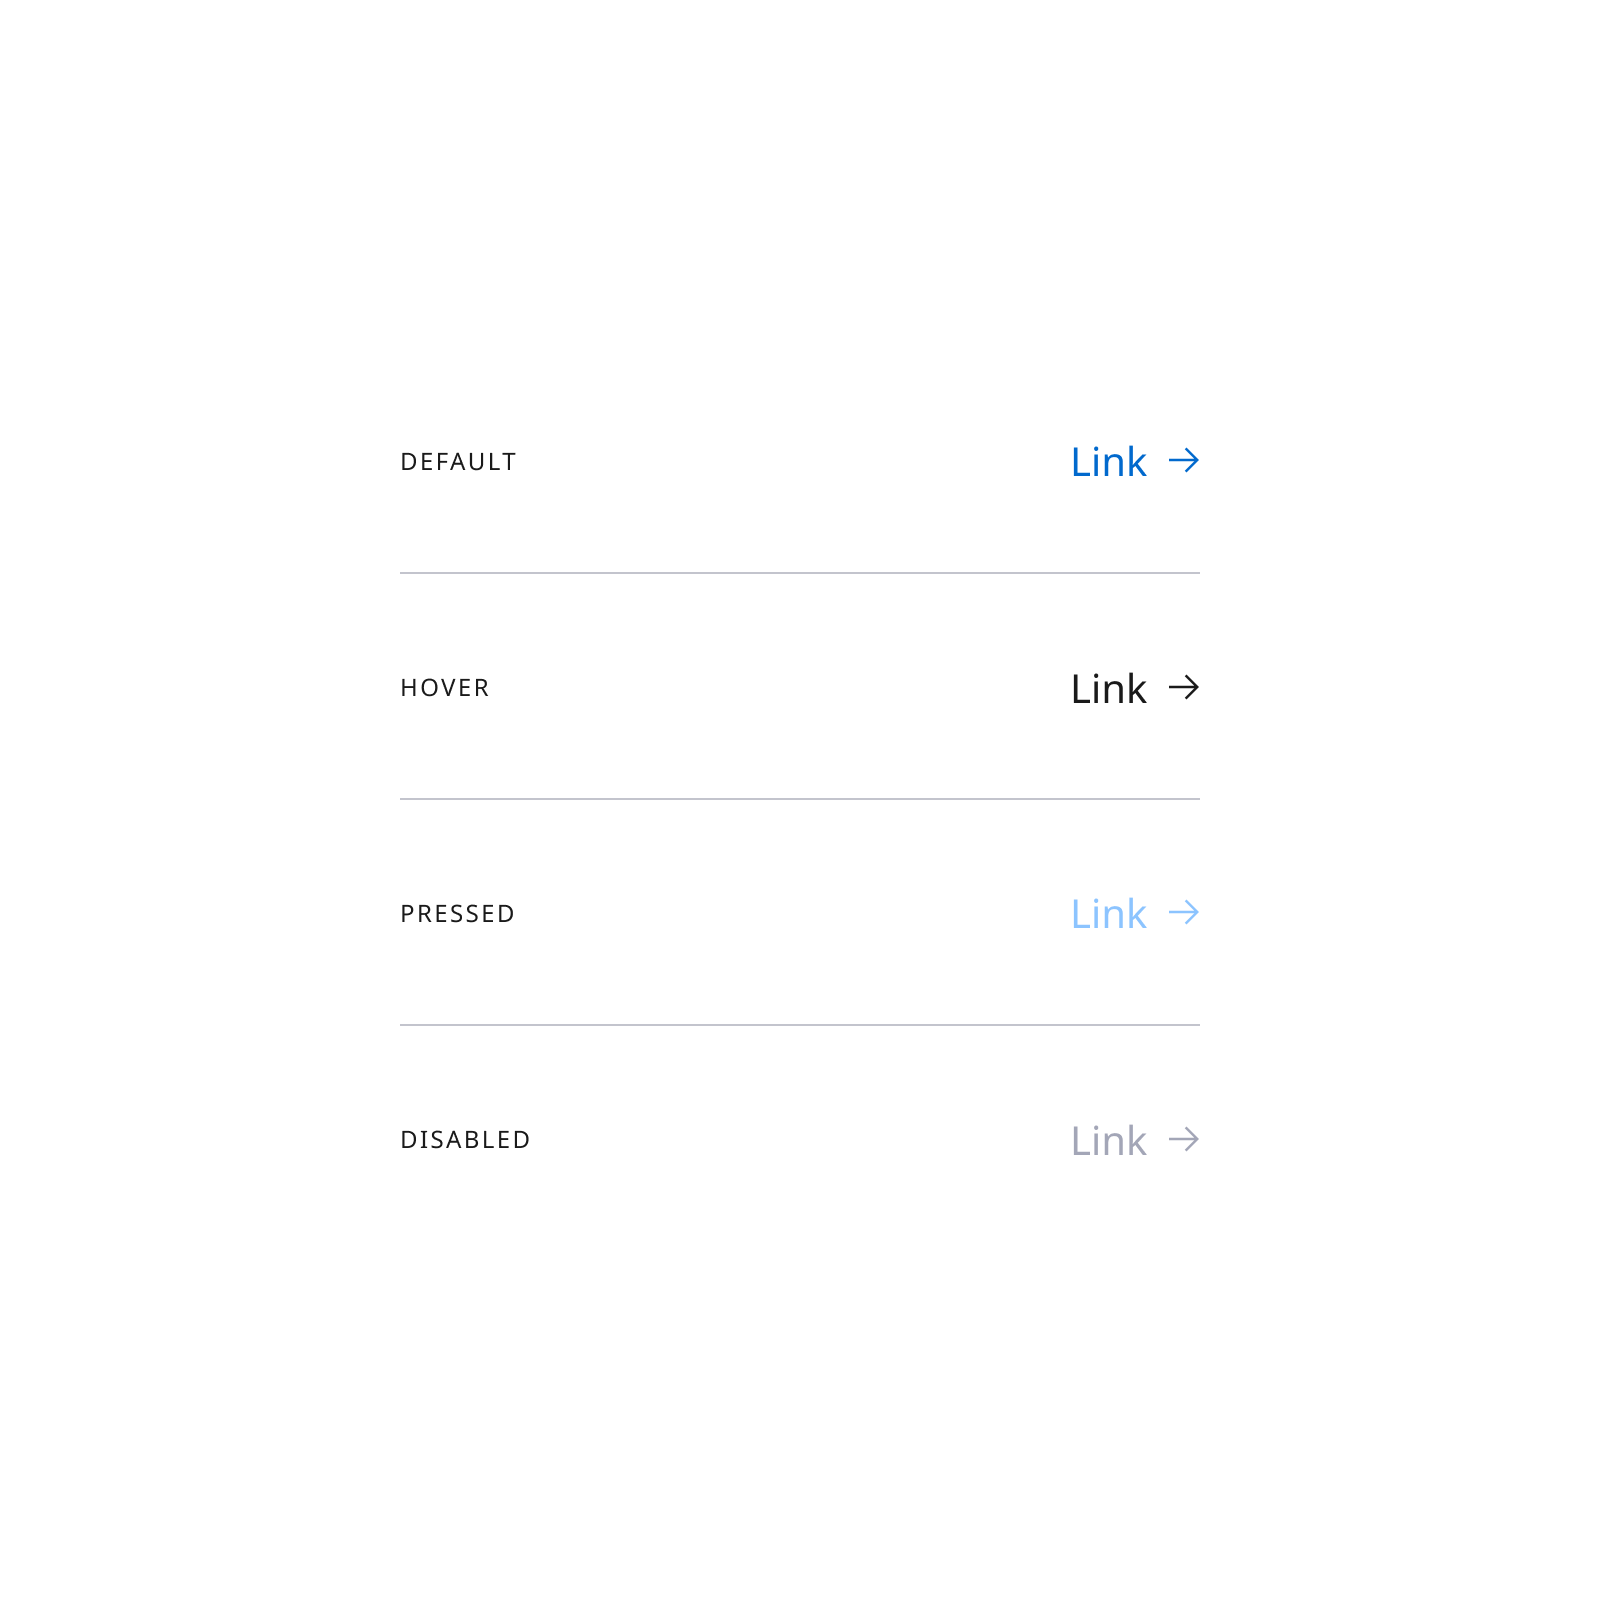The height and width of the screenshot is (1600, 1600).
Task: Click the divider line above the DISABLED row
Action: coord(800,1024)
